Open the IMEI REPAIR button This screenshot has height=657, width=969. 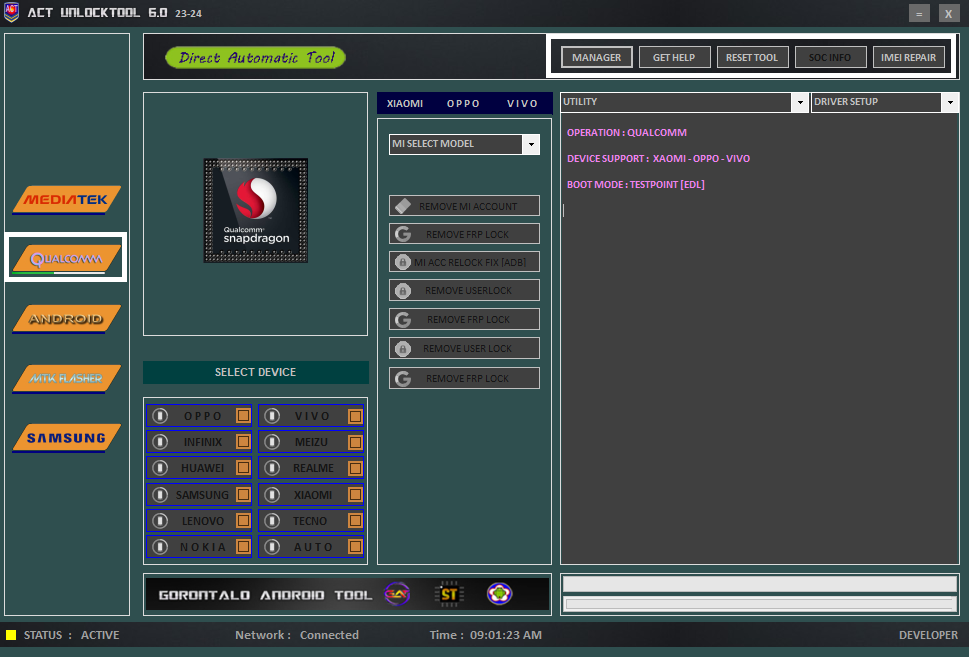908,57
